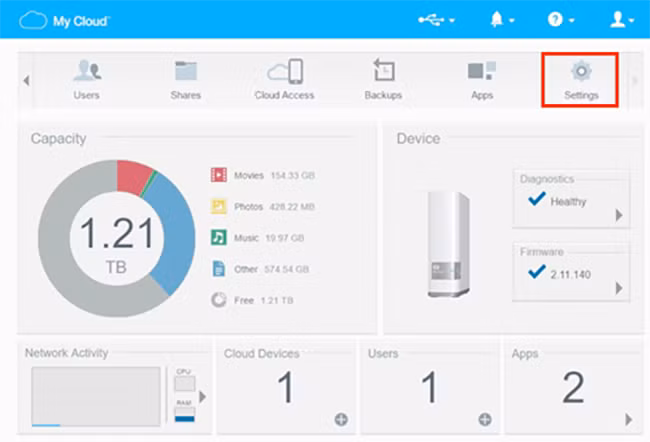
Task: Open the notifications dropdown arrow
Action: coord(512,20)
